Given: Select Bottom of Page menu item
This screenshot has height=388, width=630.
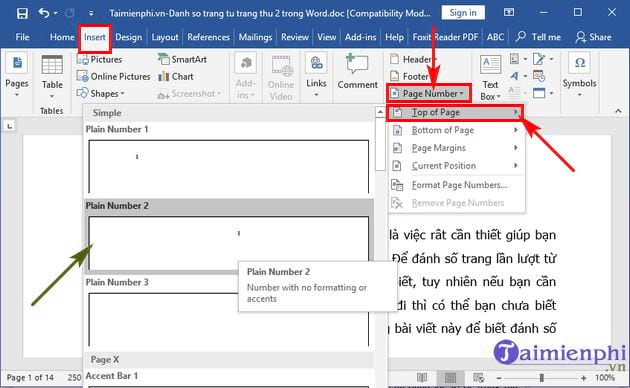Looking at the screenshot, I should (456, 130).
